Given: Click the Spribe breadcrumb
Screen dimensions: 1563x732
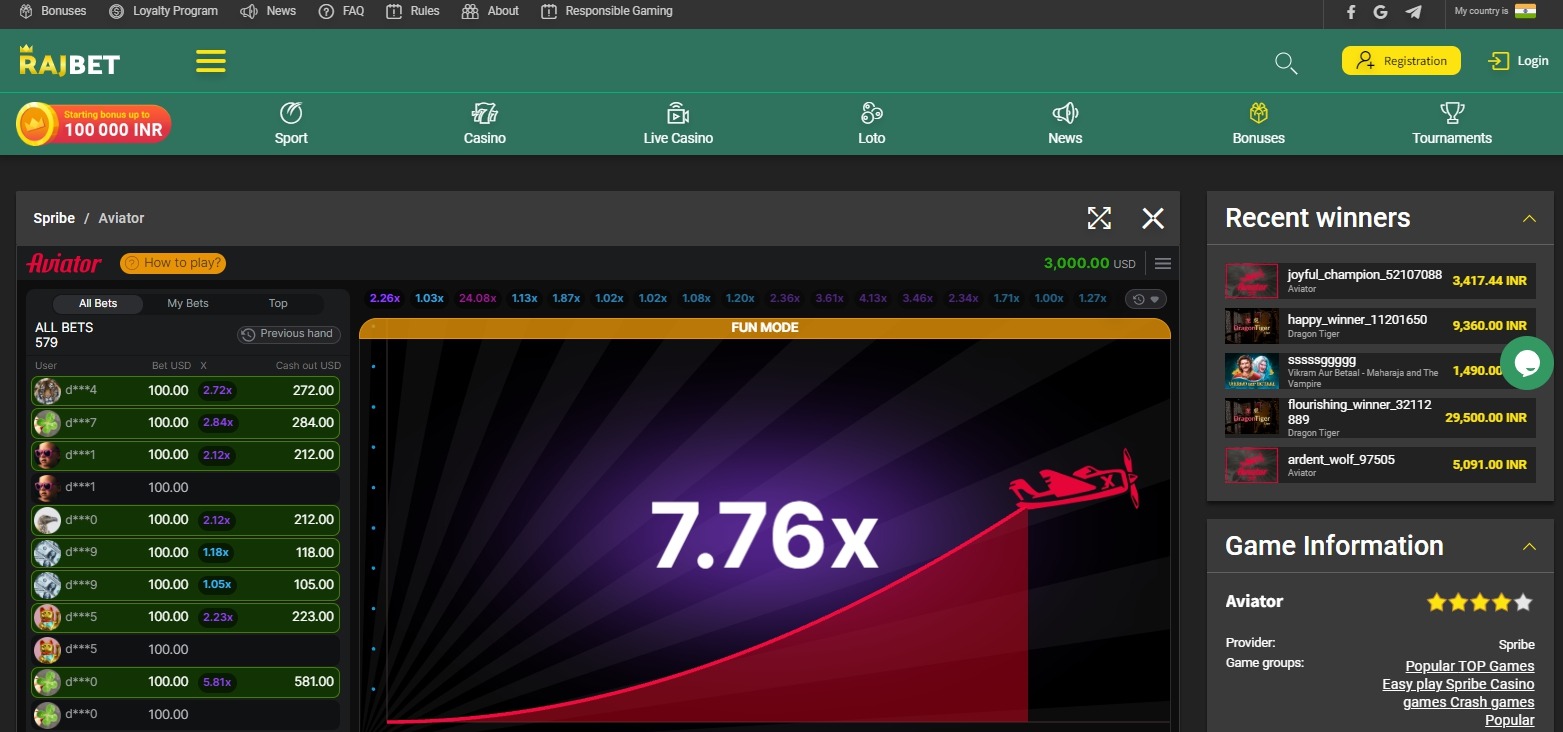Looking at the screenshot, I should point(54,218).
